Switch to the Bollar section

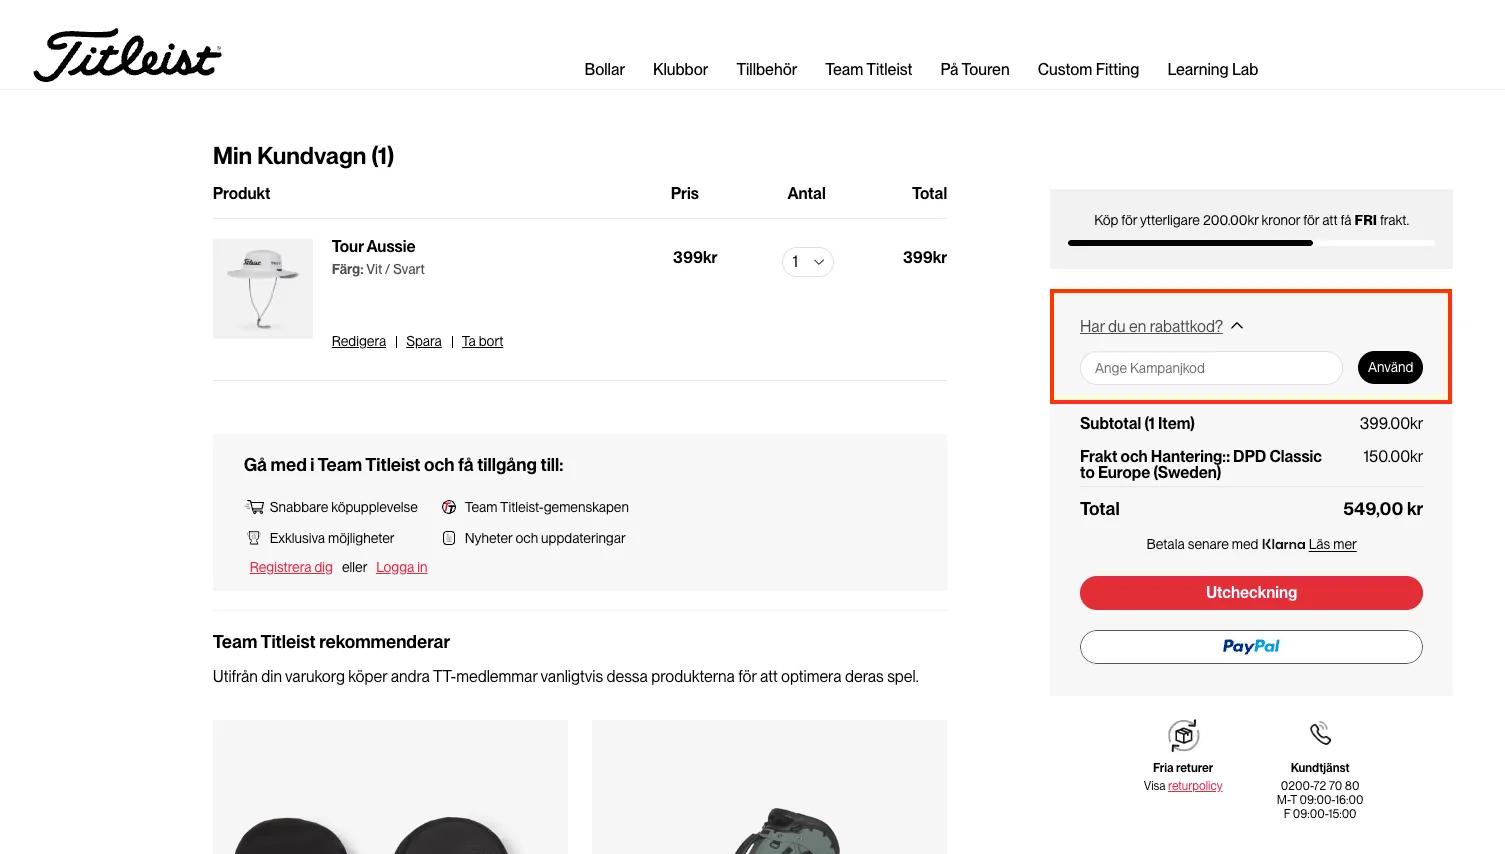click(604, 69)
